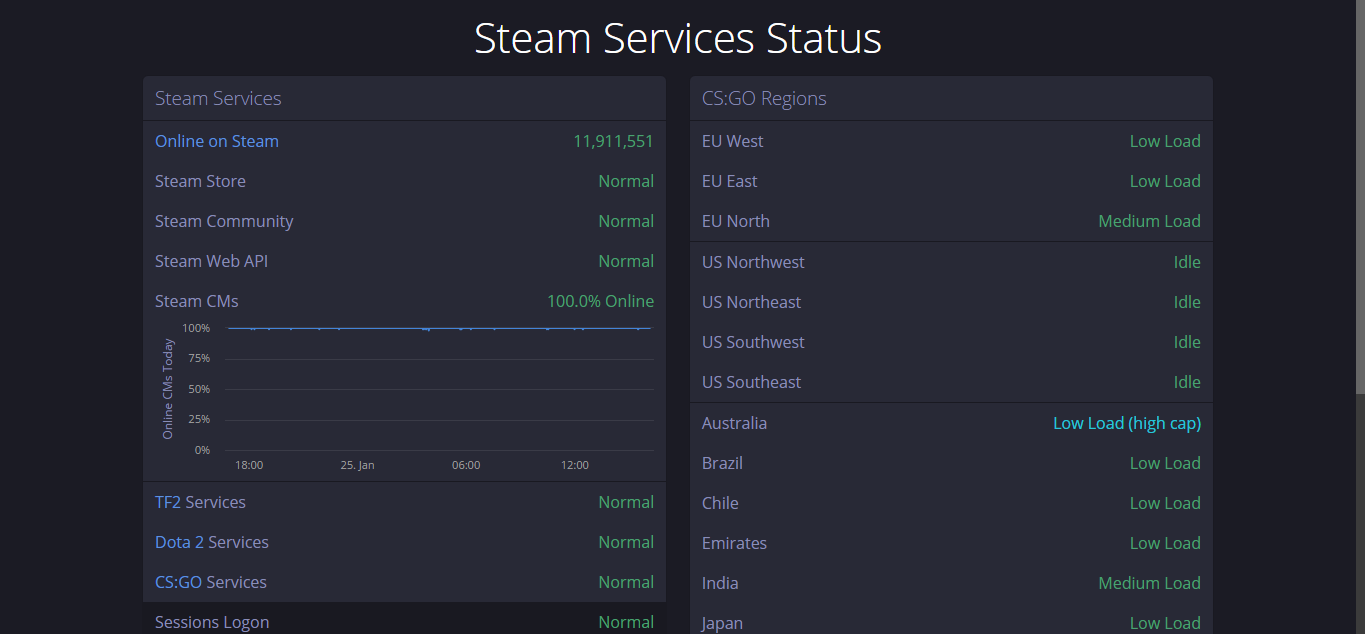Click the Steam Services panel heading
The height and width of the screenshot is (634, 1365).
218,98
